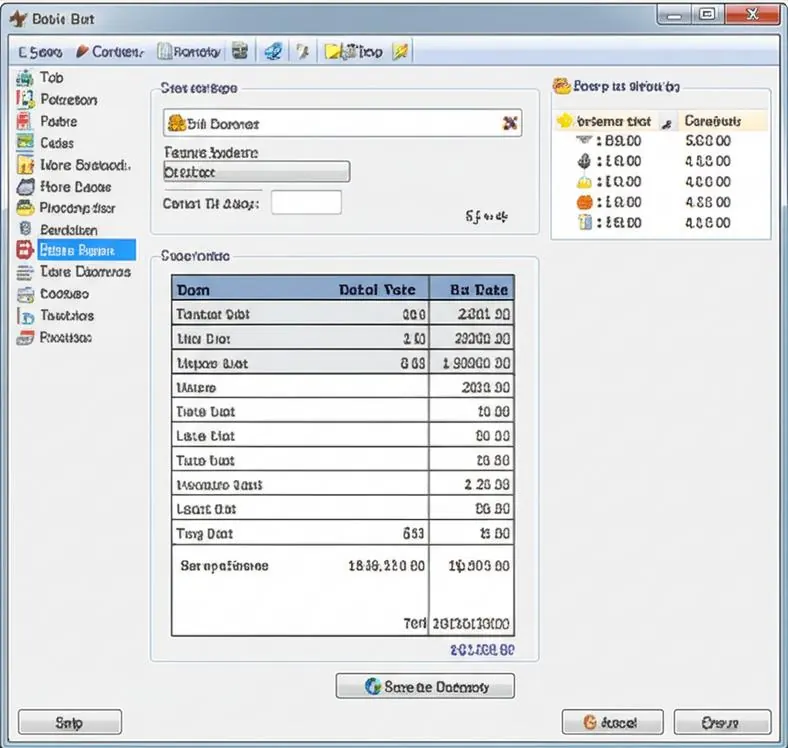Focus the Conat Tif Aaoz input box
788x748 pixels.
coord(307,202)
